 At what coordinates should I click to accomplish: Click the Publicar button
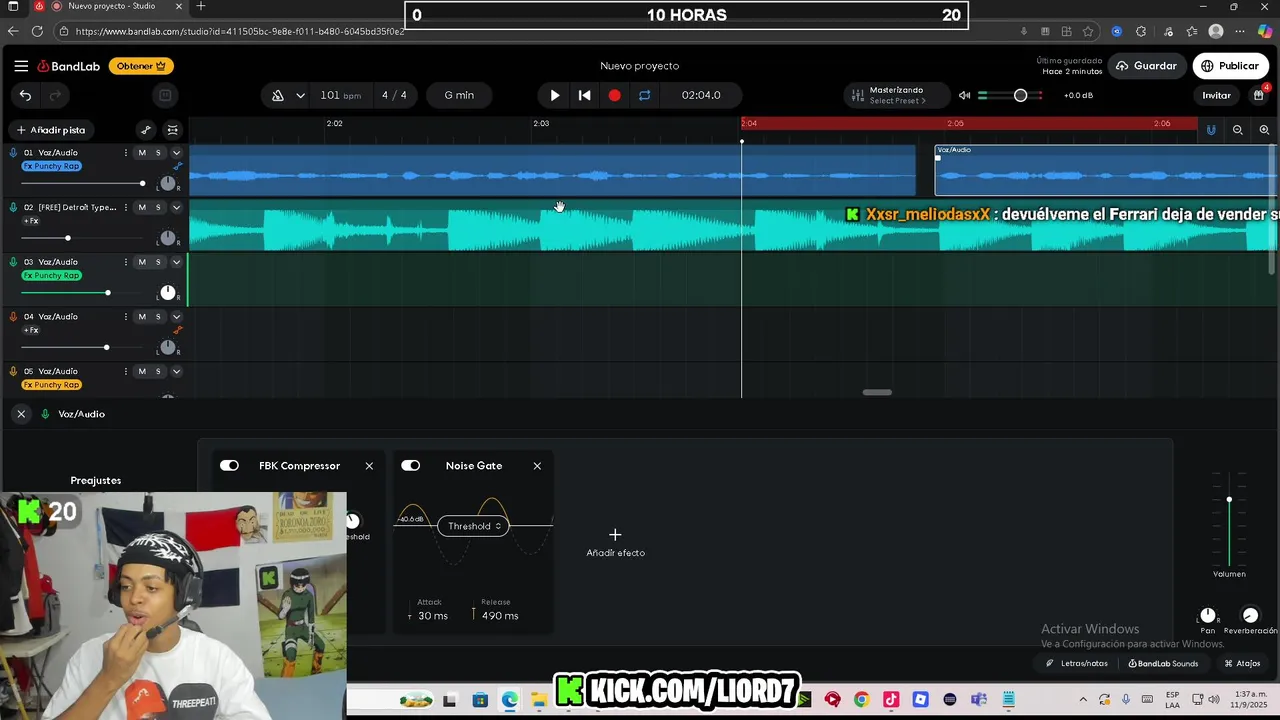[x=1230, y=66]
